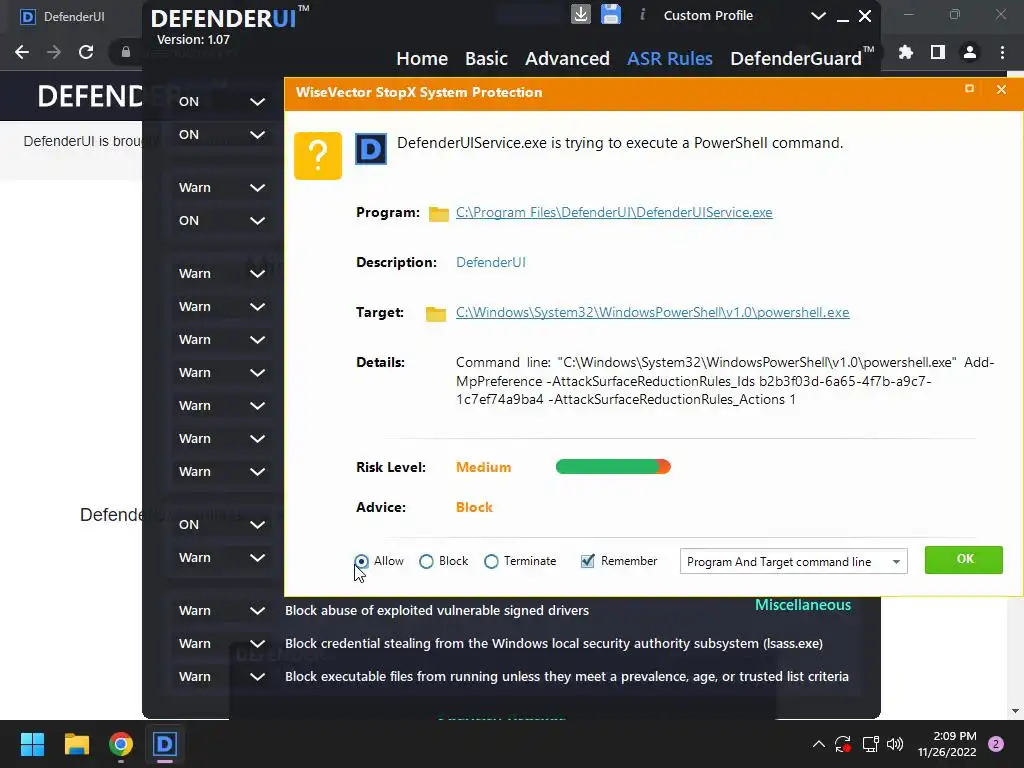Switch to the Advanced tab
The height and width of the screenshot is (768, 1024).
(567, 59)
